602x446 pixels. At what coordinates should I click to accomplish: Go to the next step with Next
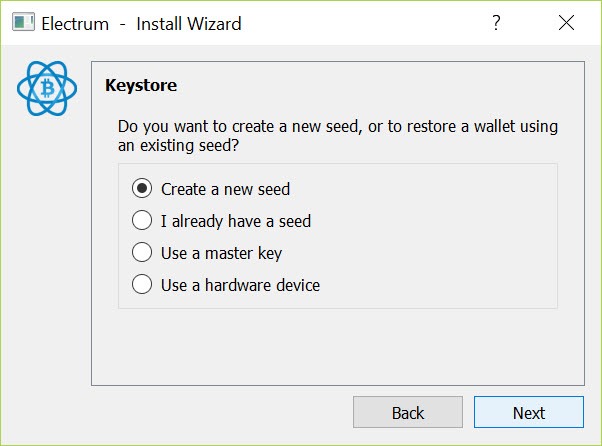[529, 412]
